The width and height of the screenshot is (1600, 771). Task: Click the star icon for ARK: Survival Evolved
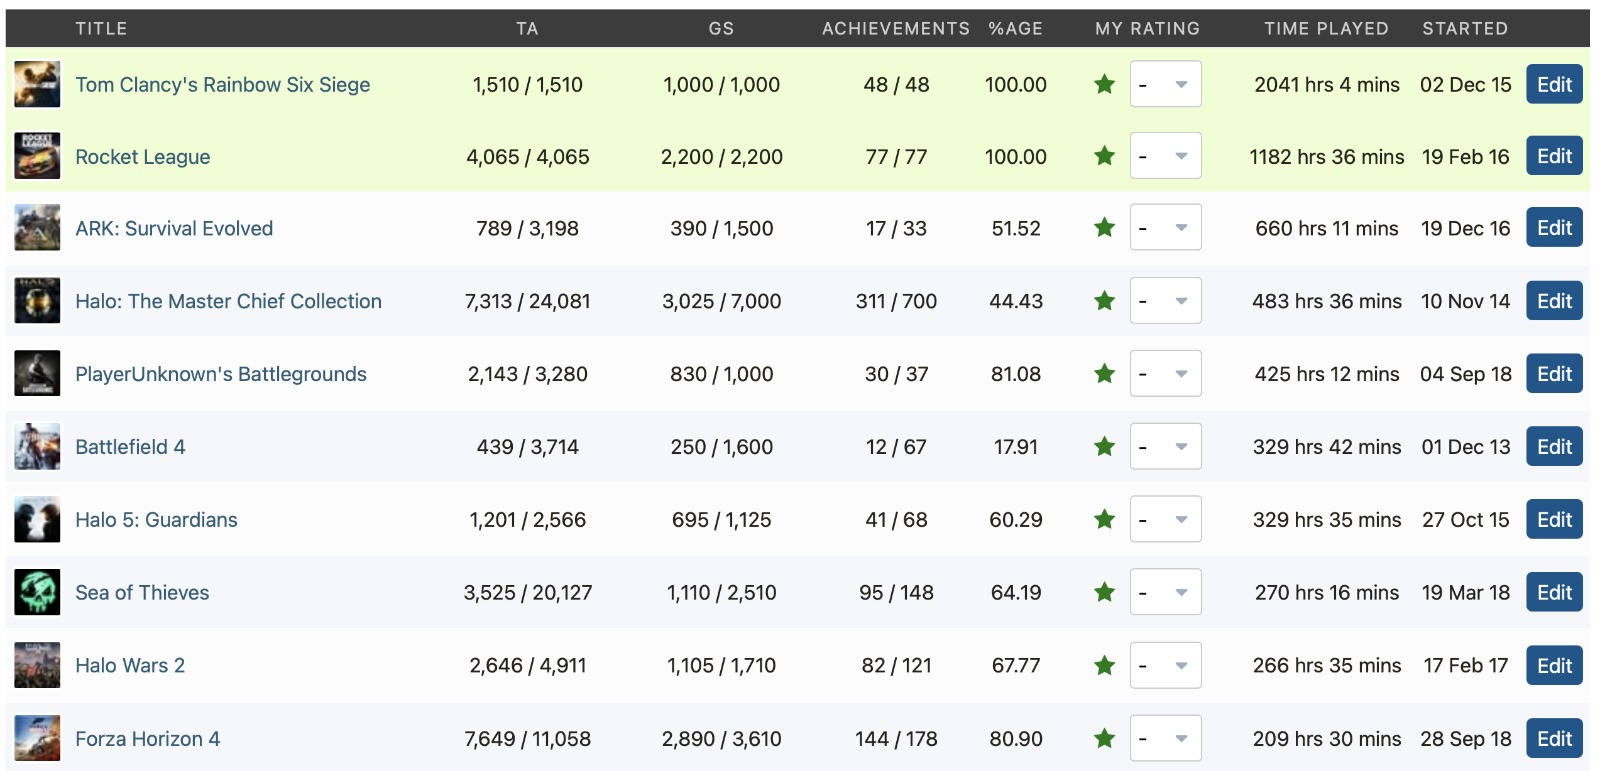pyautogui.click(x=1104, y=228)
